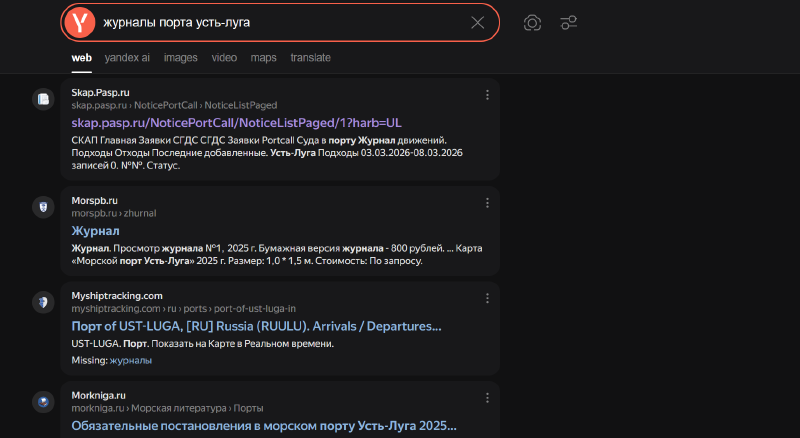Screen dimensions: 800x438
Task: Switch to the maps tab
Action: click(x=264, y=58)
